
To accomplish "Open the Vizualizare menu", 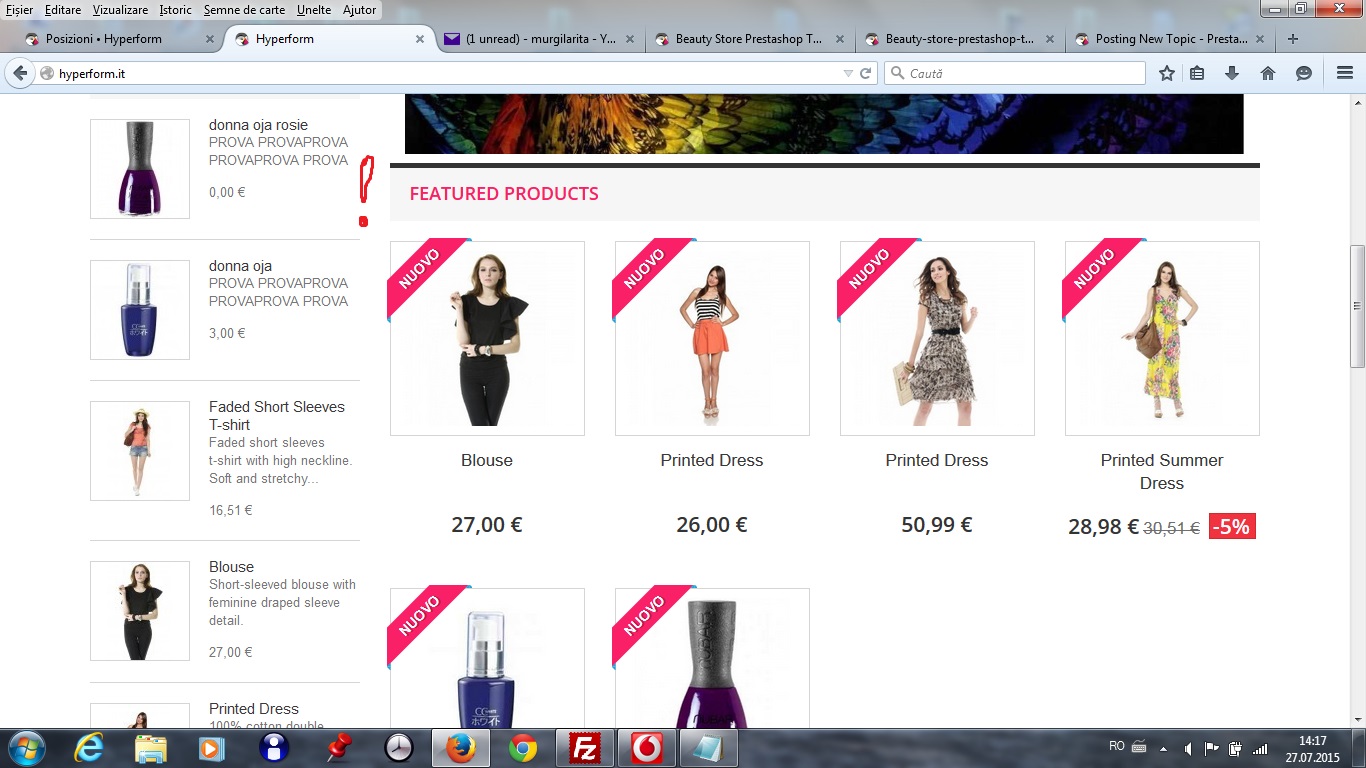I will pos(120,10).
